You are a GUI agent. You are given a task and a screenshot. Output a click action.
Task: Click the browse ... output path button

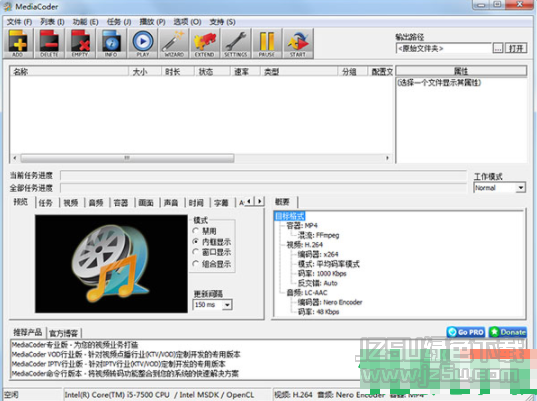point(498,48)
